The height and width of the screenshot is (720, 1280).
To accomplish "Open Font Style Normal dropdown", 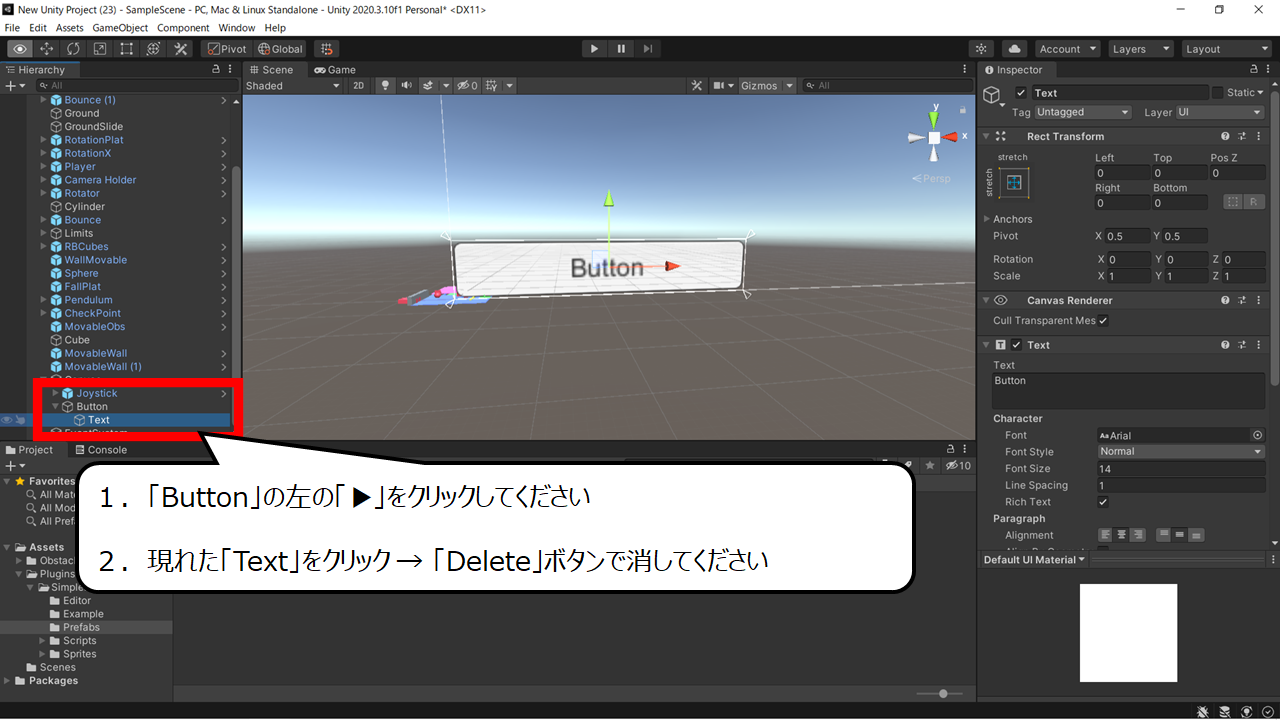I will click(1181, 452).
